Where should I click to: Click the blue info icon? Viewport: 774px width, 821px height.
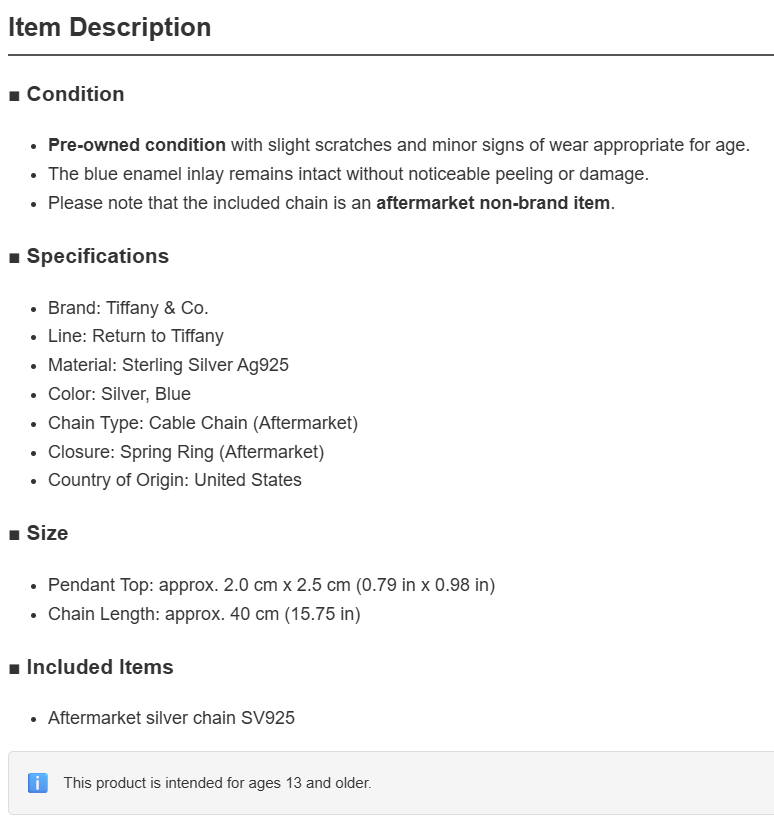click(x=38, y=783)
